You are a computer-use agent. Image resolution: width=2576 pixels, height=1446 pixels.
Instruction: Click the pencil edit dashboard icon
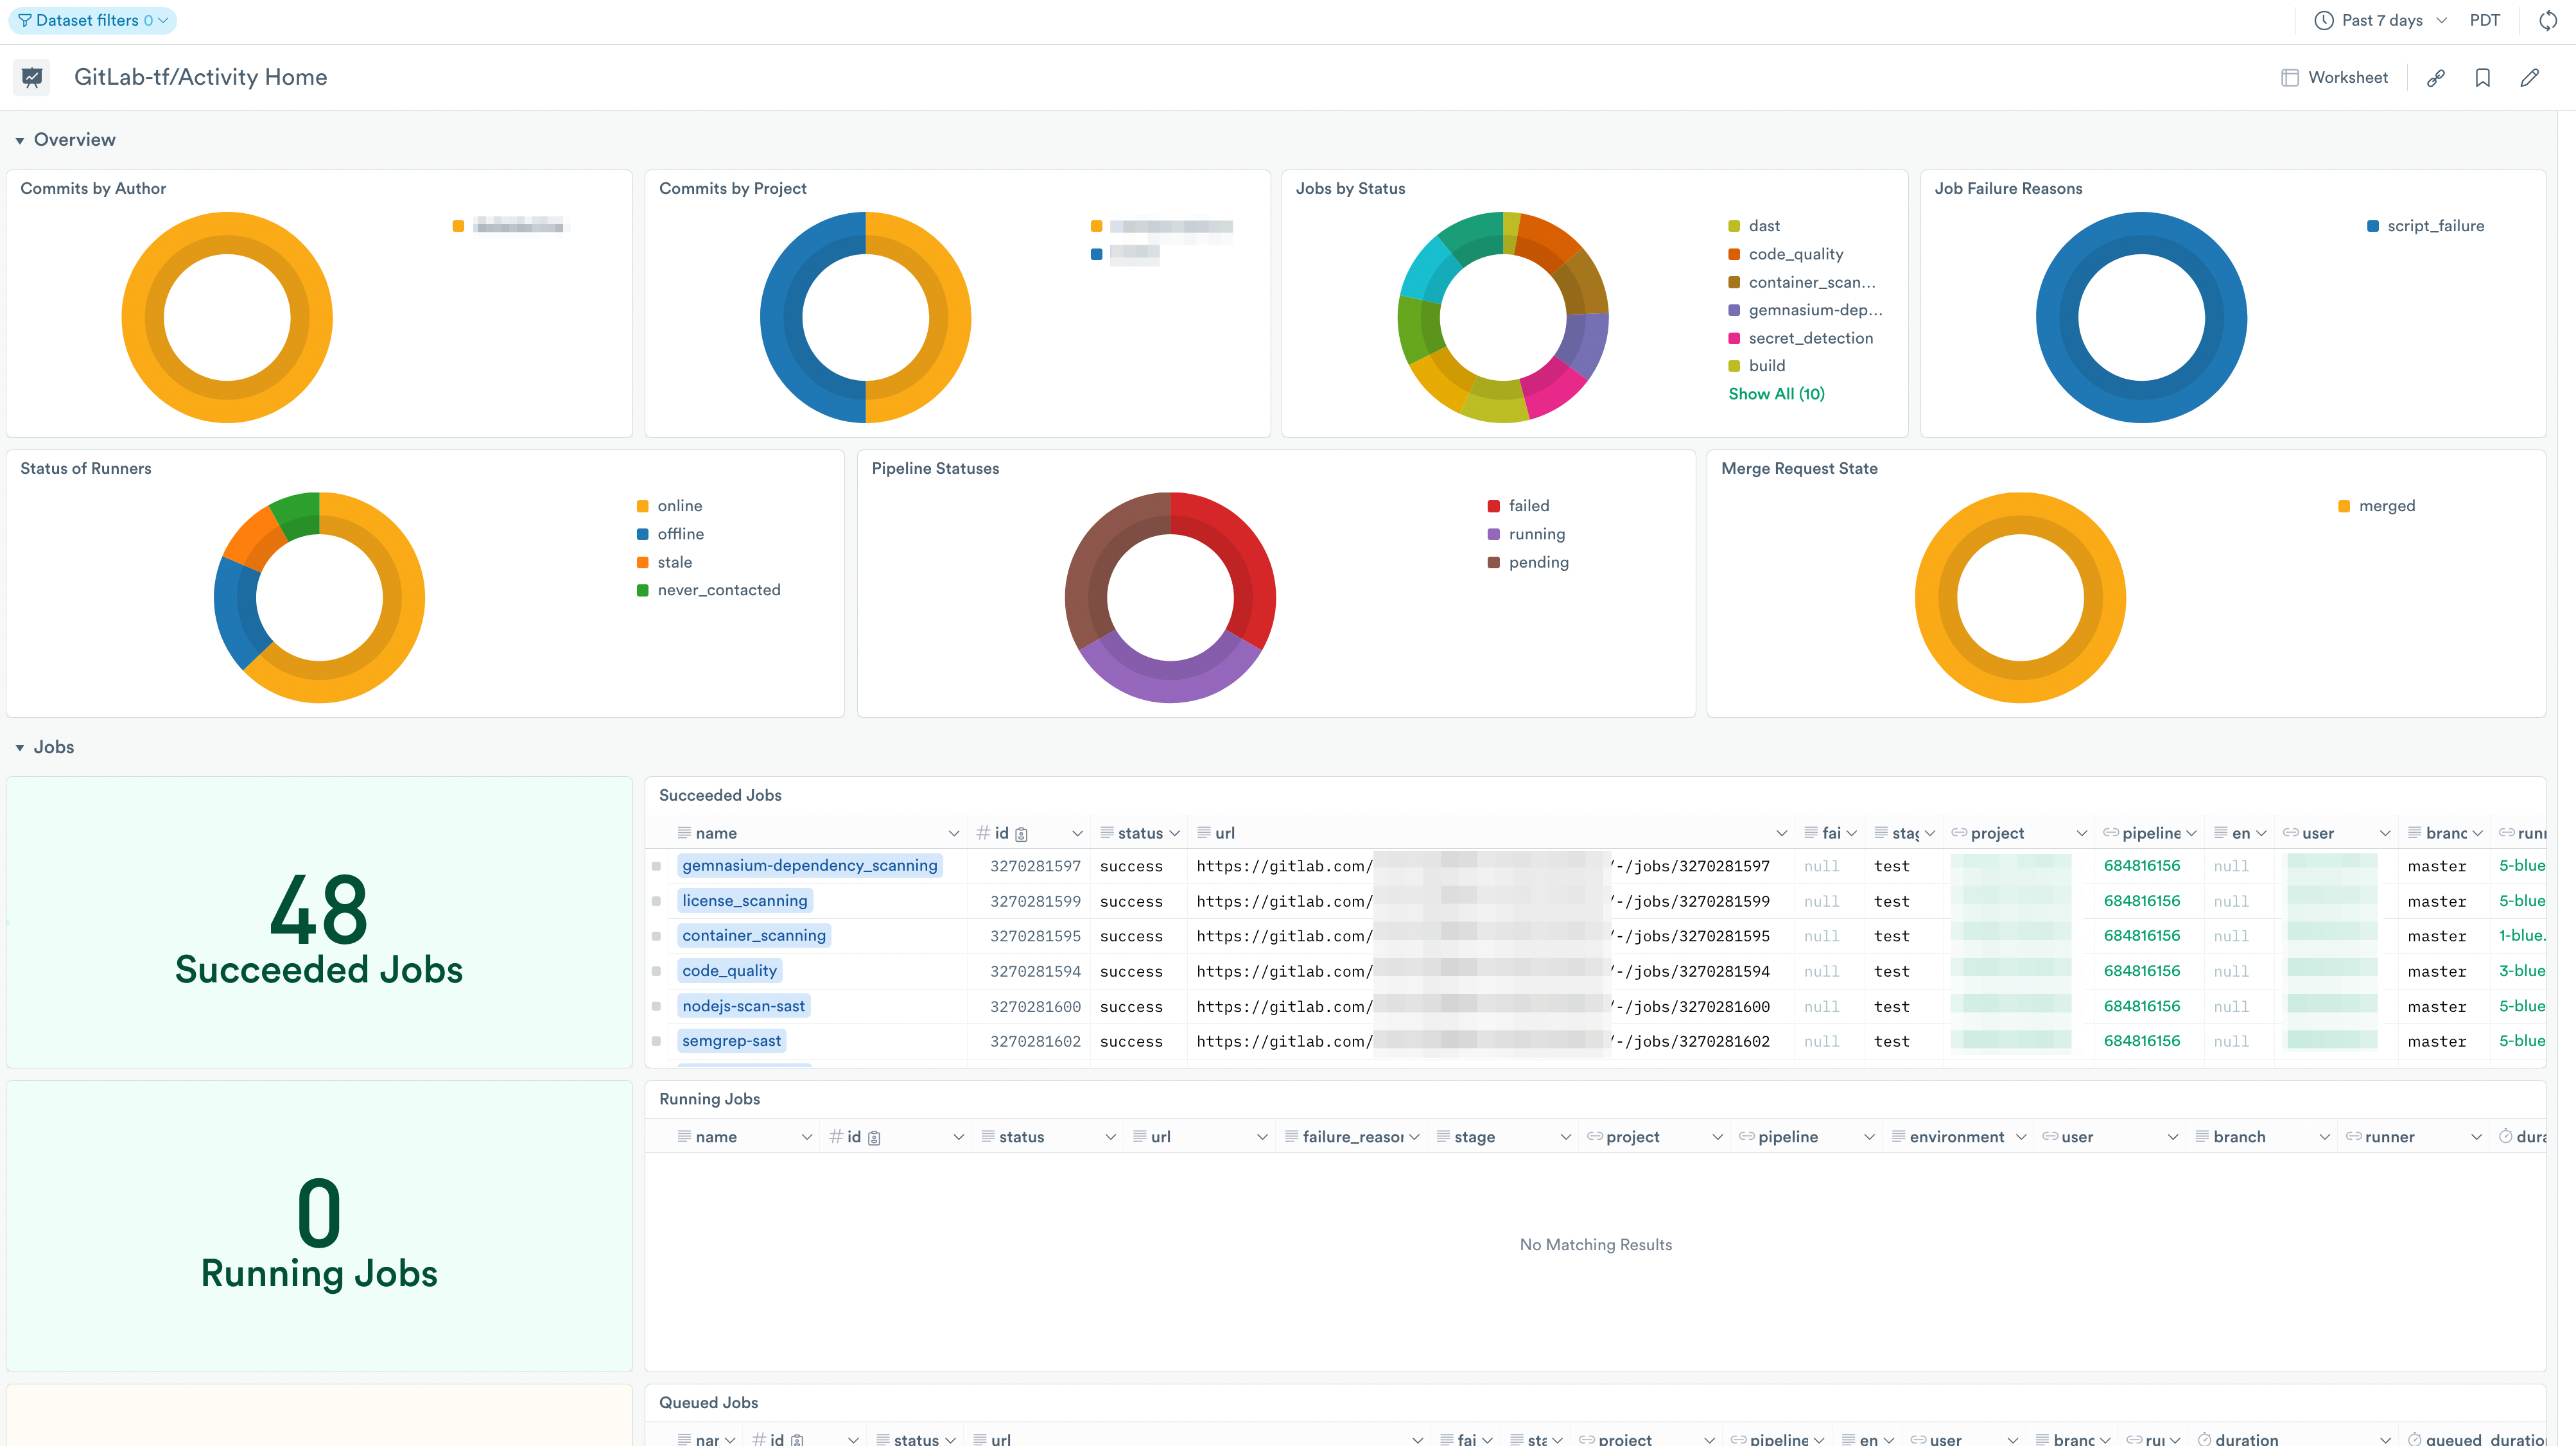[2529, 78]
